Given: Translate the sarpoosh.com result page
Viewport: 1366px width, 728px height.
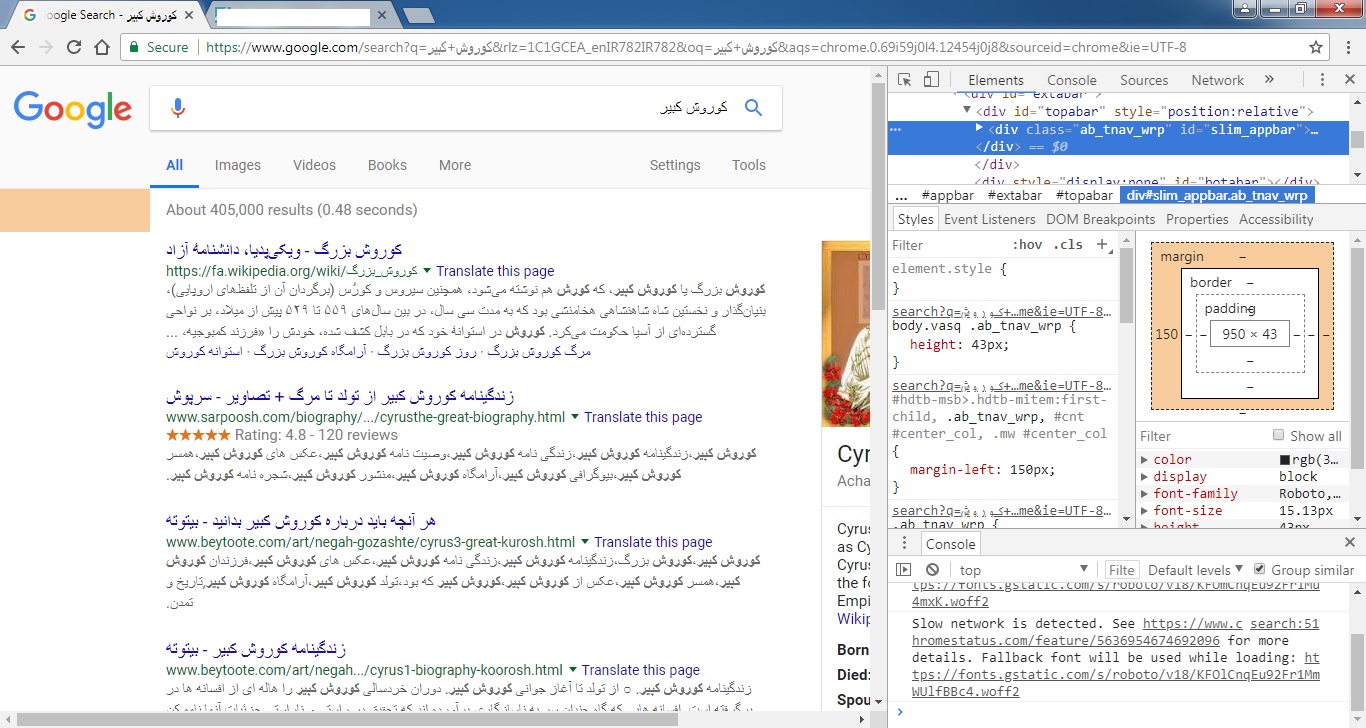Looking at the screenshot, I should (643, 417).
